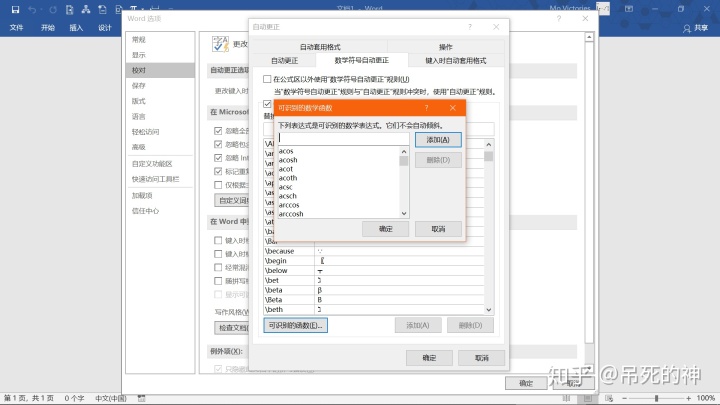
Task: Enable 在公式区以外使用数学符号自动更正规则 checkbox
Action: [x=267, y=79]
